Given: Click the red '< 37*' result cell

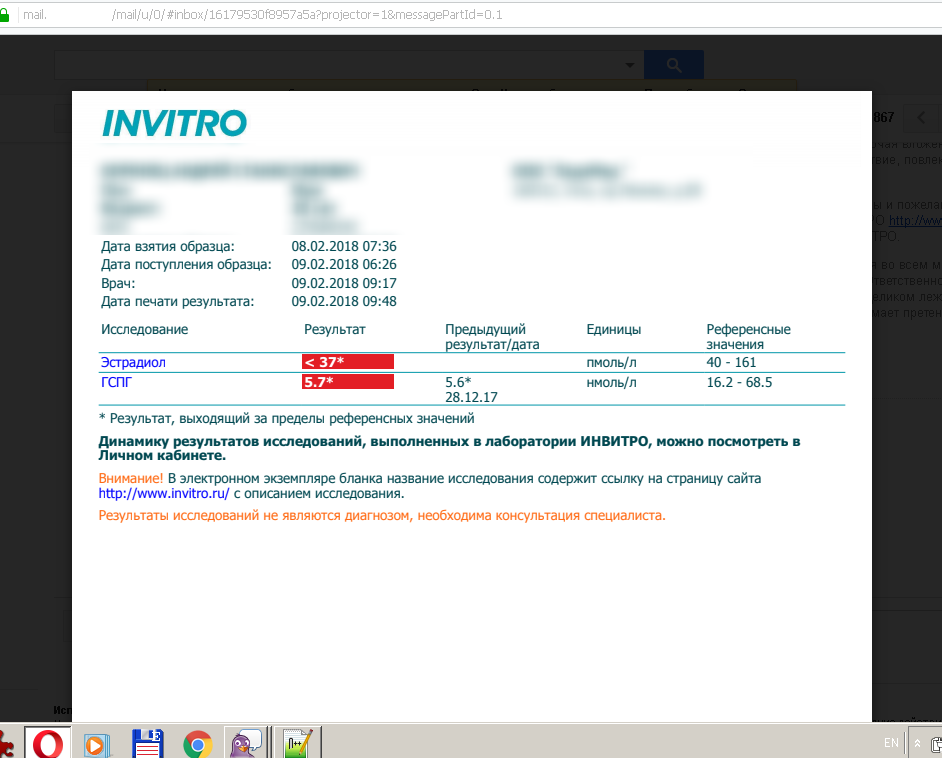Looking at the screenshot, I should click(x=348, y=362).
